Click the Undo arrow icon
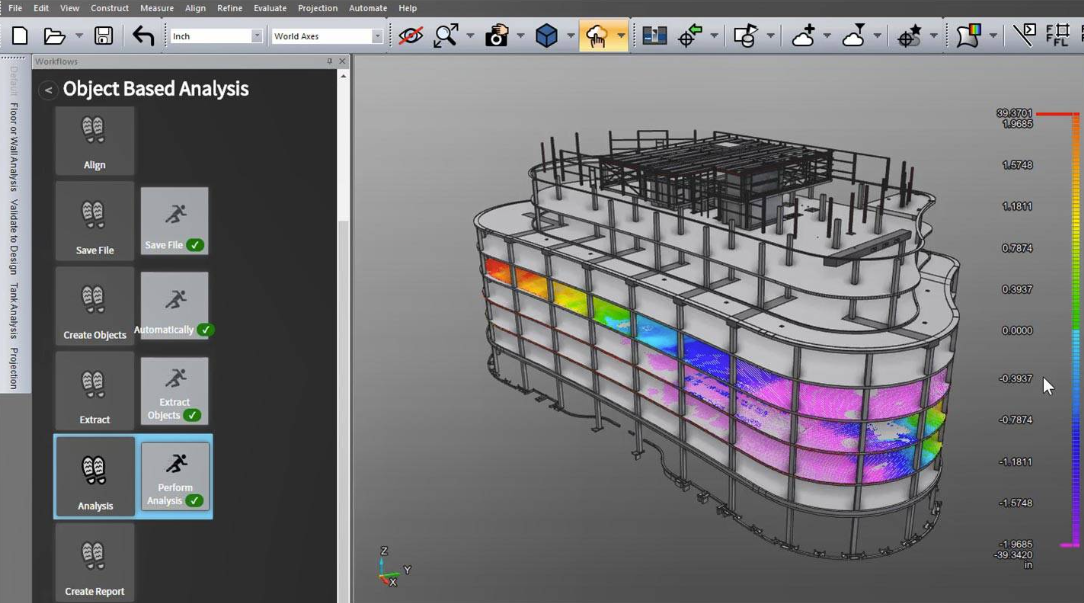1084x603 pixels. [x=143, y=36]
